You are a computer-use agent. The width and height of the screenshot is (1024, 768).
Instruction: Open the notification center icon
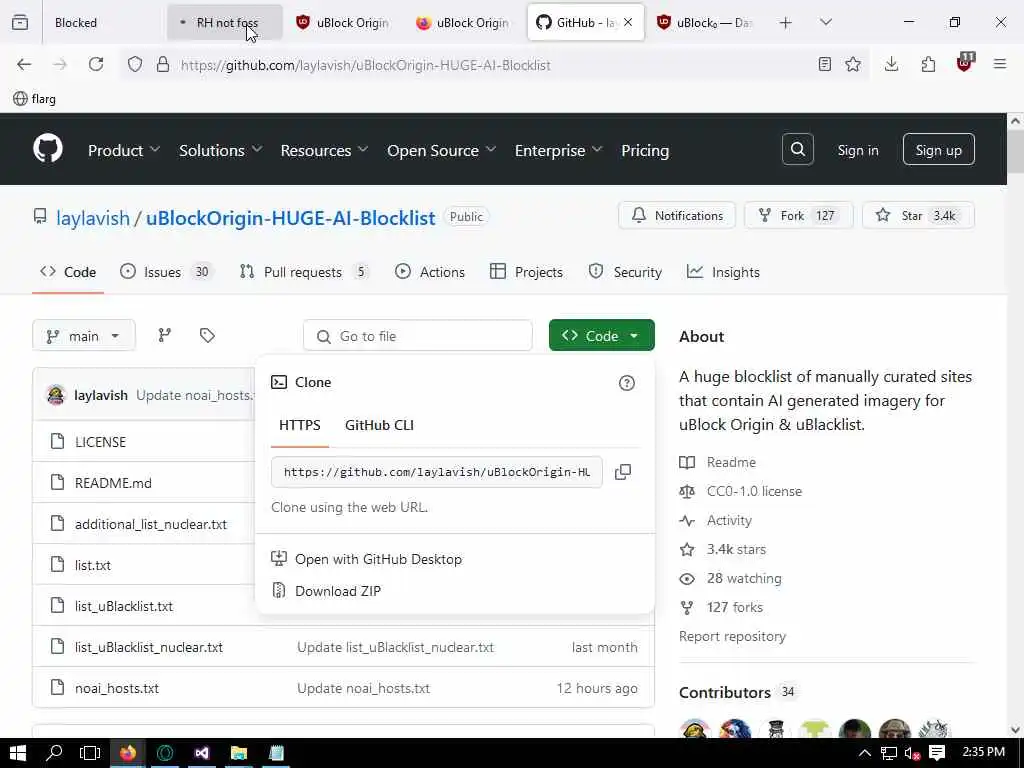[x=937, y=753]
